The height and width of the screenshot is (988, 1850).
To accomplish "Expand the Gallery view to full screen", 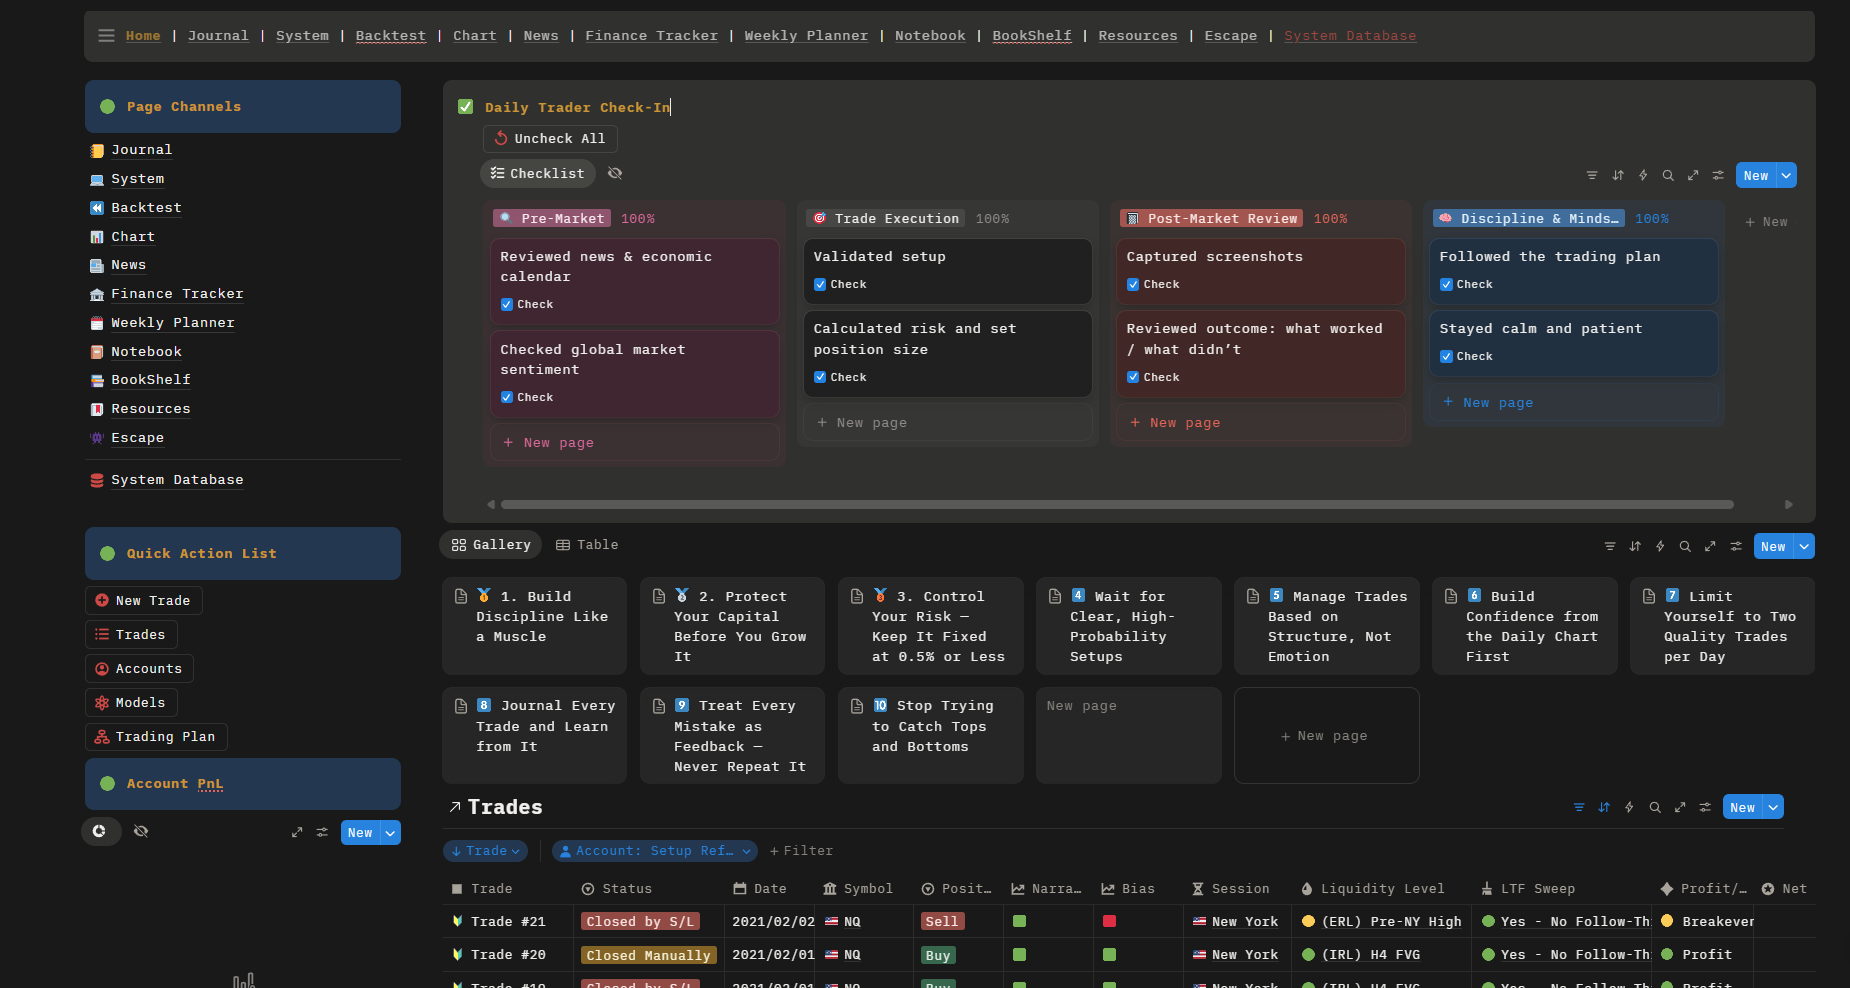I will (x=1710, y=546).
